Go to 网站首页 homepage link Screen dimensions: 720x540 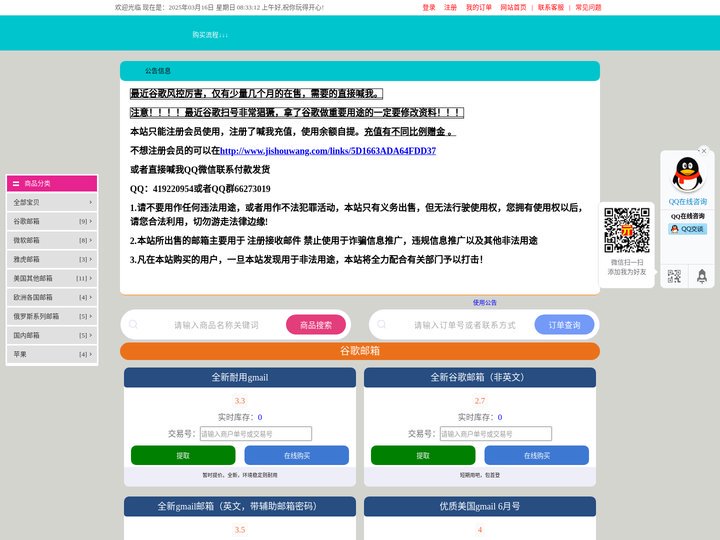coord(513,7)
